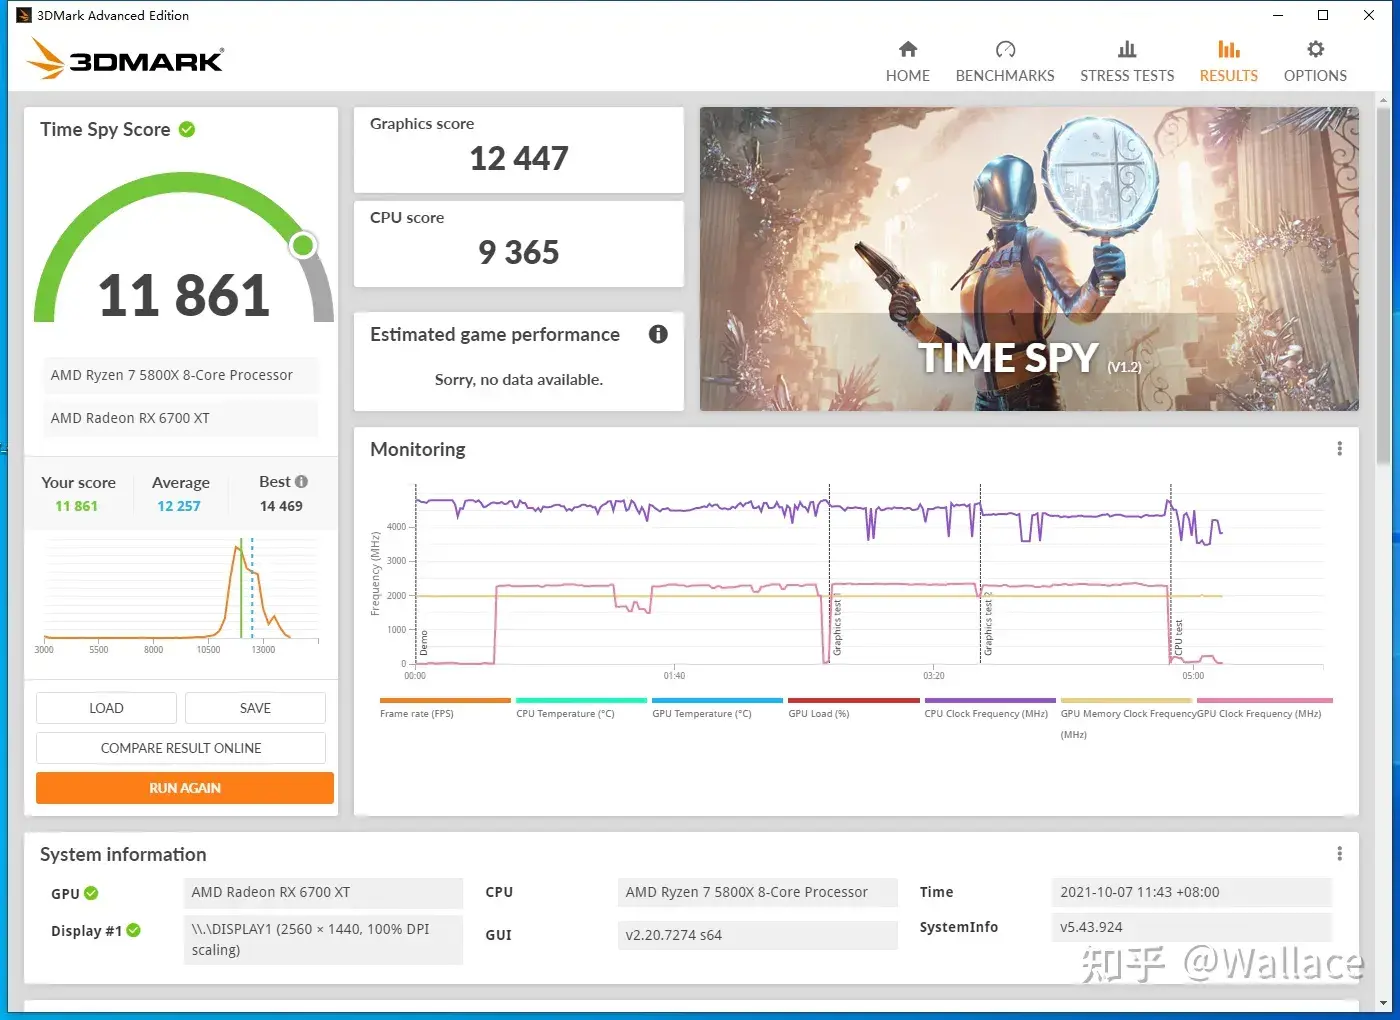Click the main score 11 861
This screenshot has width=1400, height=1020.
pyautogui.click(x=184, y=296)
